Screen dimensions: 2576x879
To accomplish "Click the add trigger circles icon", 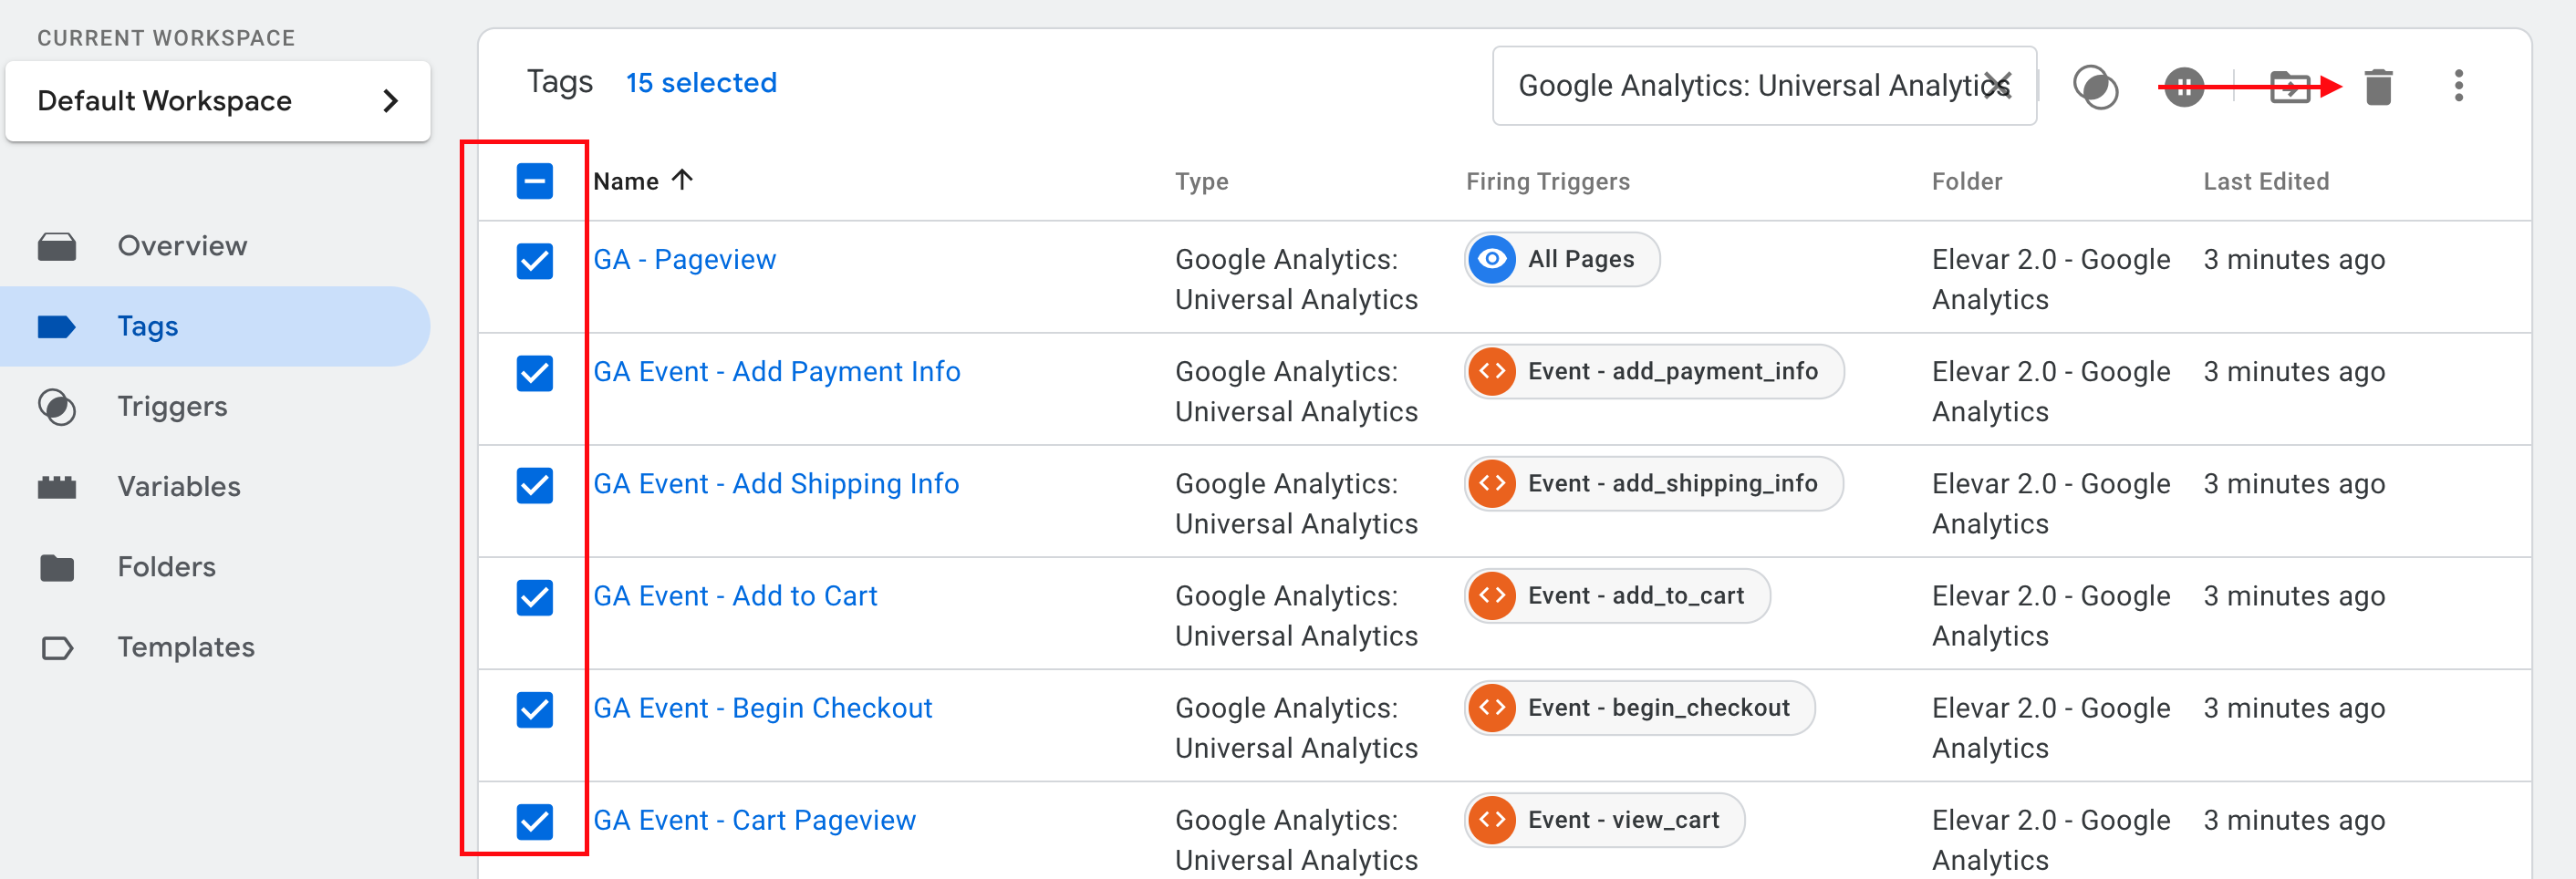I will coord(2095,87).
